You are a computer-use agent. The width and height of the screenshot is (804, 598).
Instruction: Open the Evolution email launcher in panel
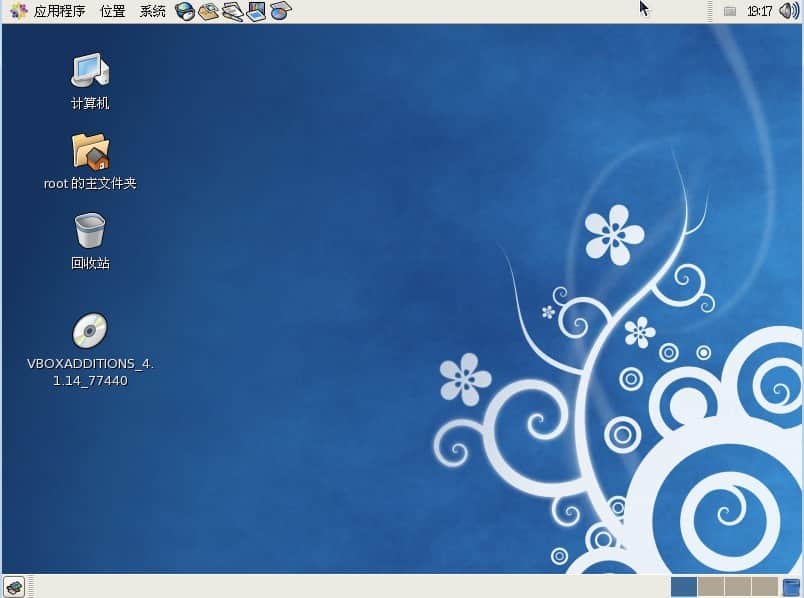click(x=209, y=11)
